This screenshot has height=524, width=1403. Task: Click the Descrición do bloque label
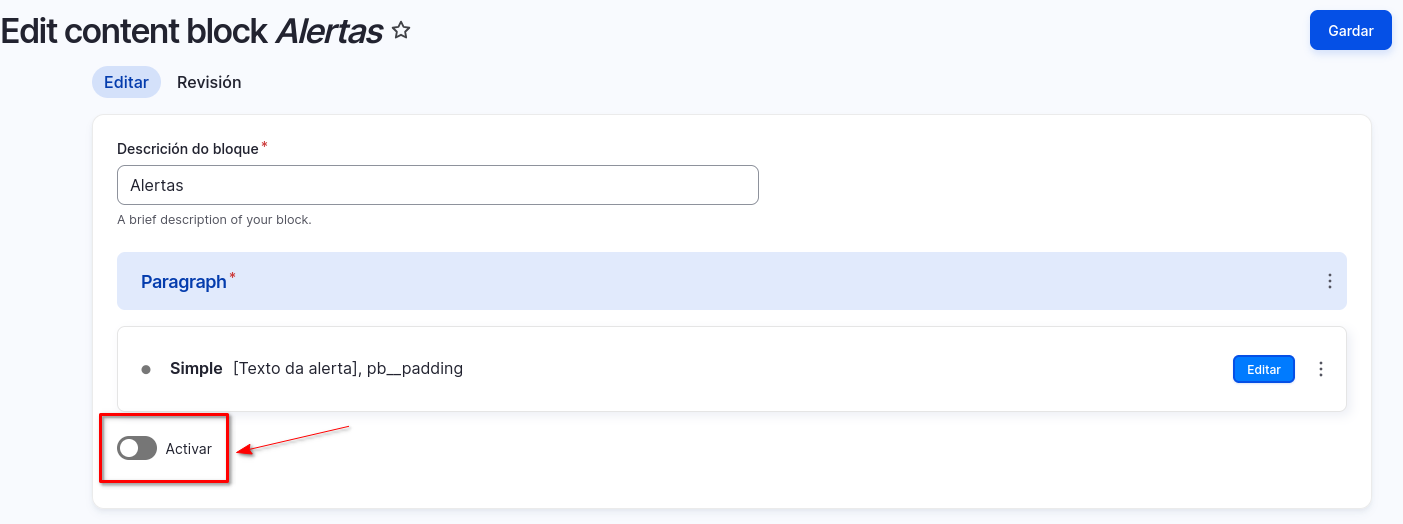pos(187,149)
